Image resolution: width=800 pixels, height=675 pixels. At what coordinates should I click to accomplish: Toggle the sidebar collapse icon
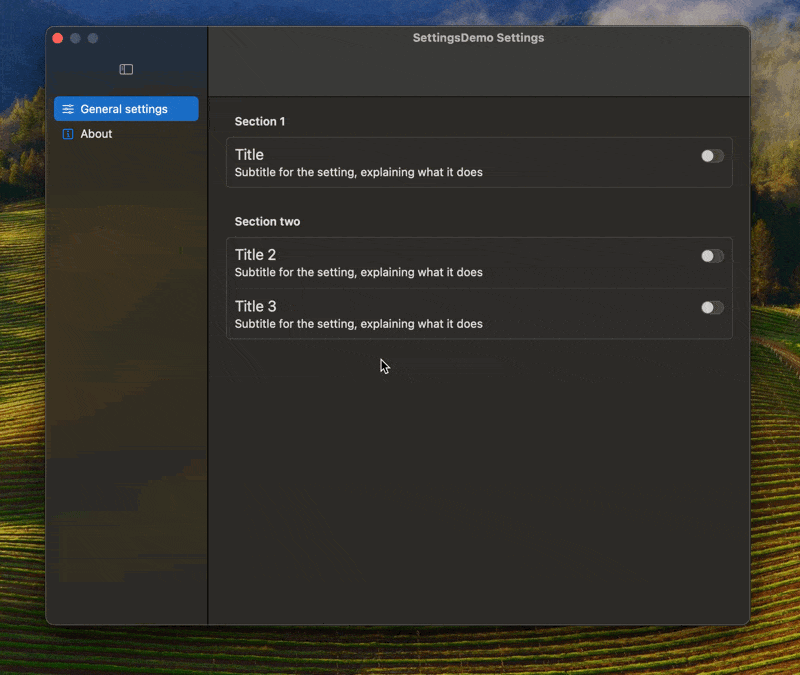pyautogui.click(x=126, y=69)
